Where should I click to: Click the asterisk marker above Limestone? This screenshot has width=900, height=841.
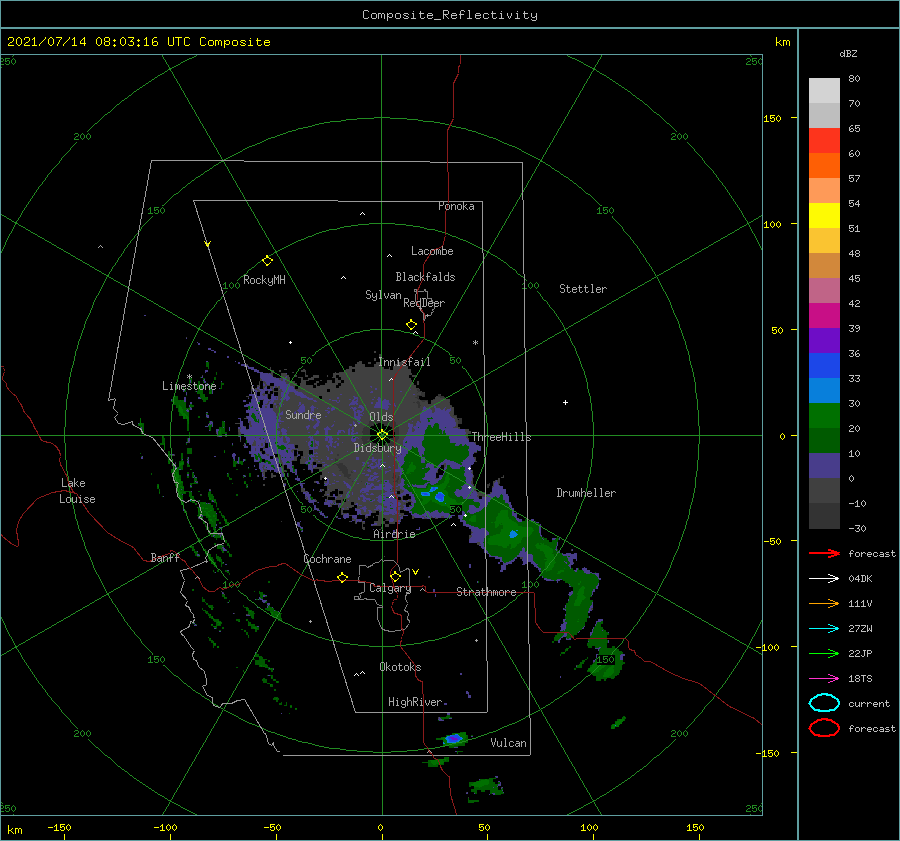(189, 377)
